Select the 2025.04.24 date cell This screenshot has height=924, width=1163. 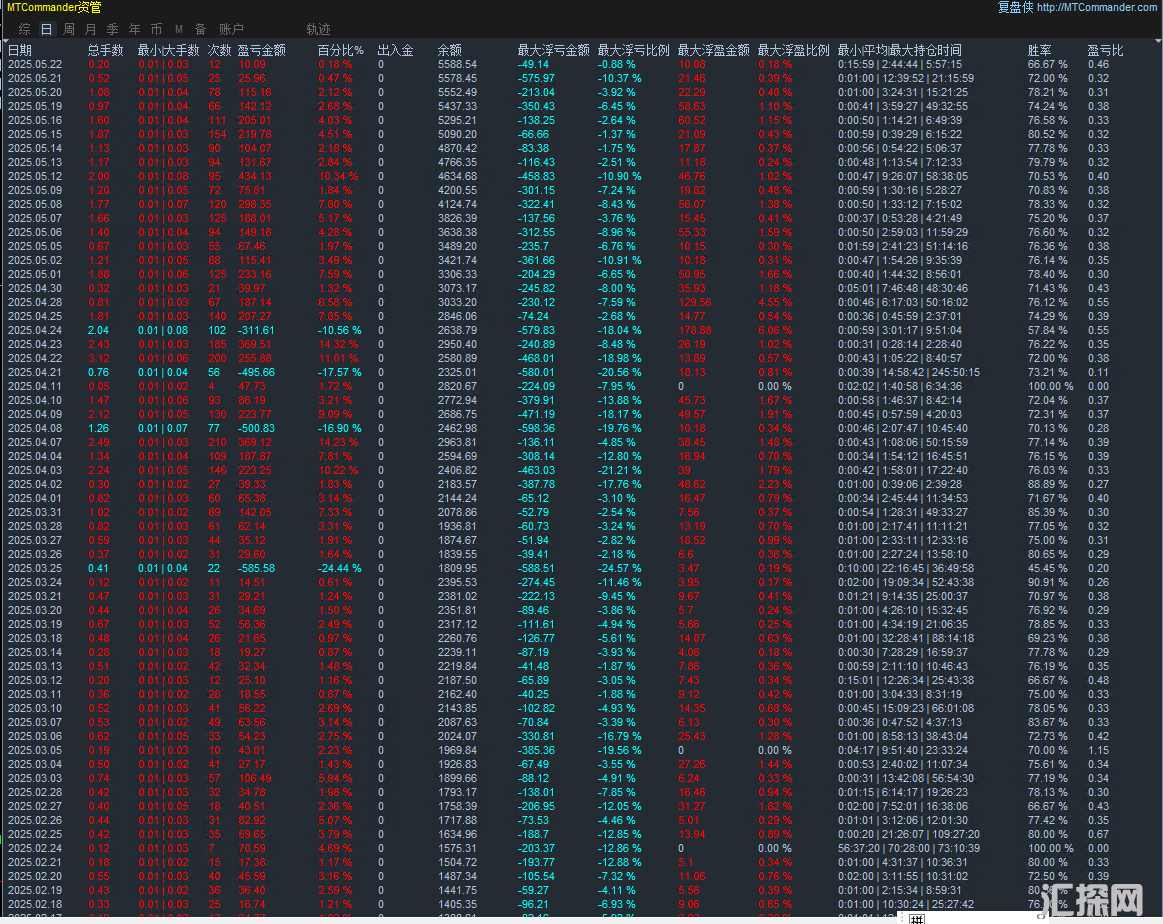tap(35, 330)
